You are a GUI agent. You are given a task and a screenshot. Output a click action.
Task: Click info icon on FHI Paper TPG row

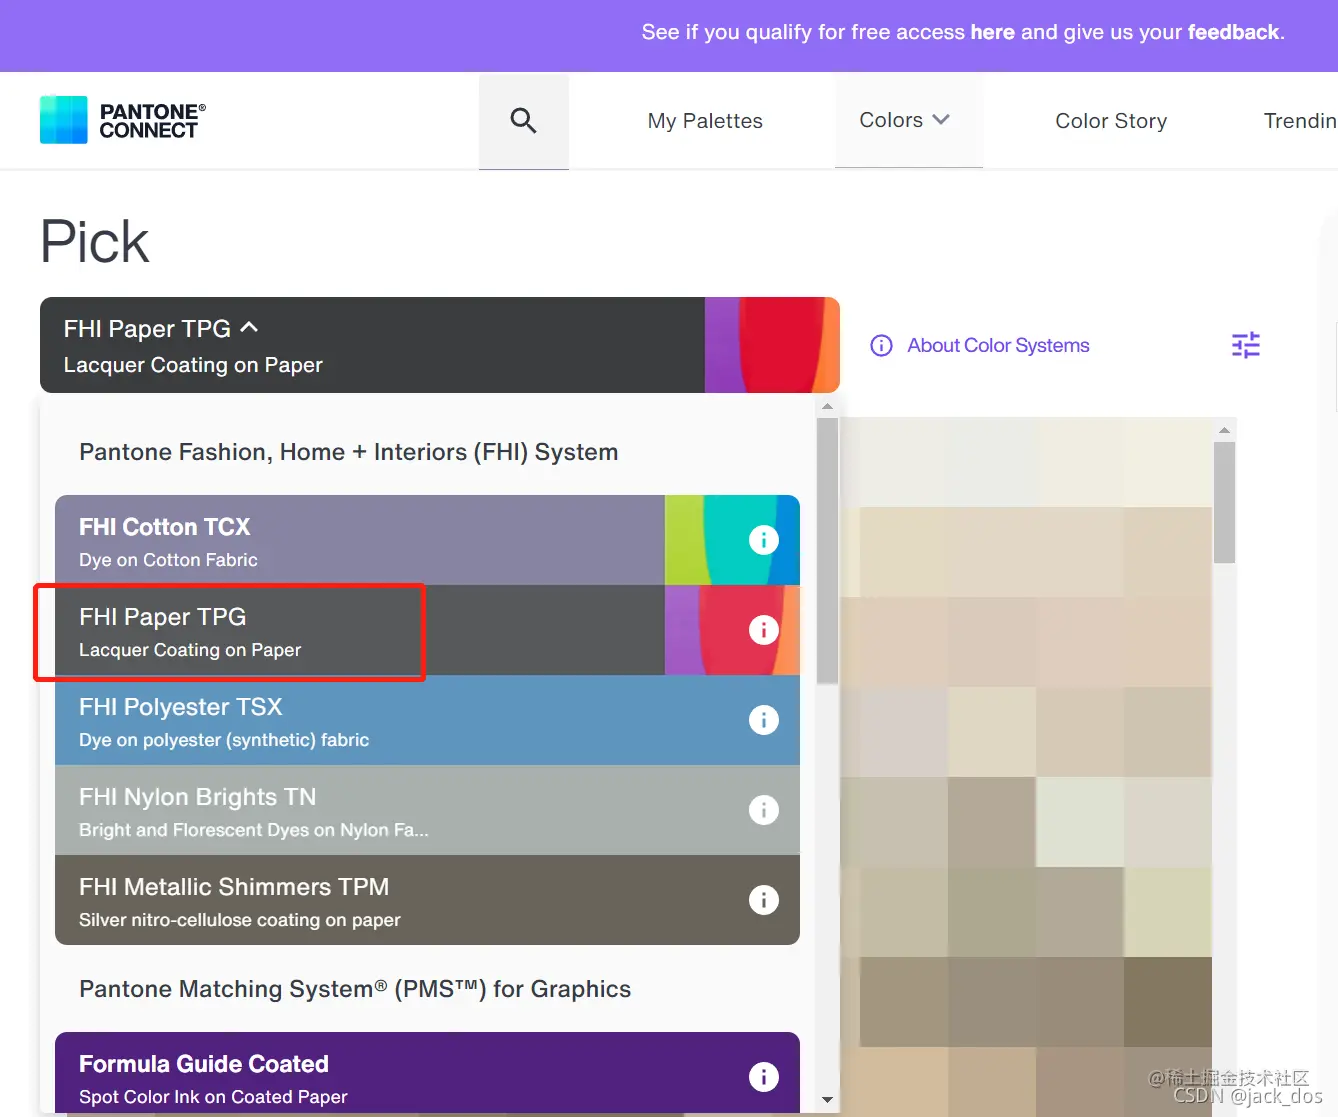pos(764,630)
